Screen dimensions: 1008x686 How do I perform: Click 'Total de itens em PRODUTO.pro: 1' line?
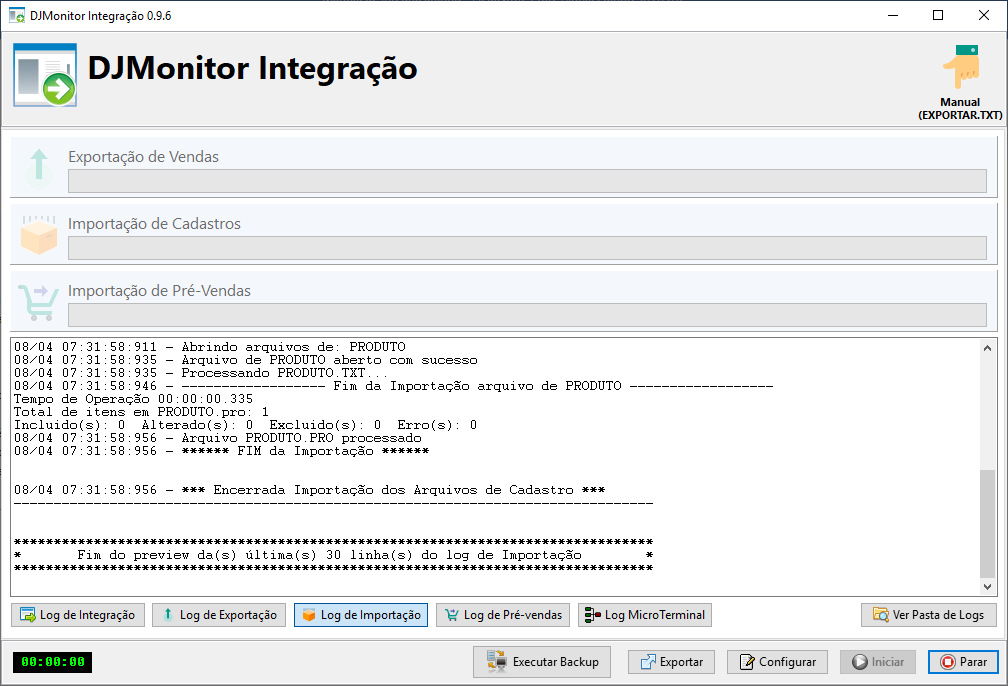(x=141, y=411)
